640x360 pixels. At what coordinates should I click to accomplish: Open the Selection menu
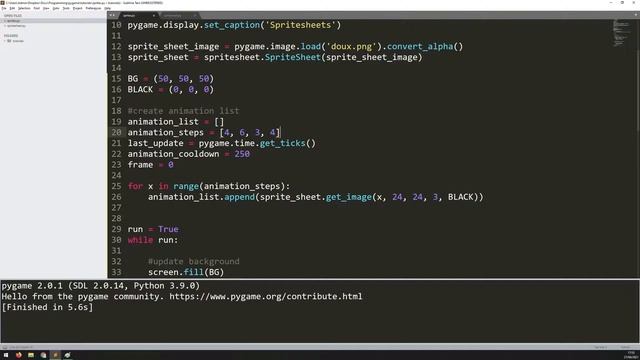coord(24,8)
